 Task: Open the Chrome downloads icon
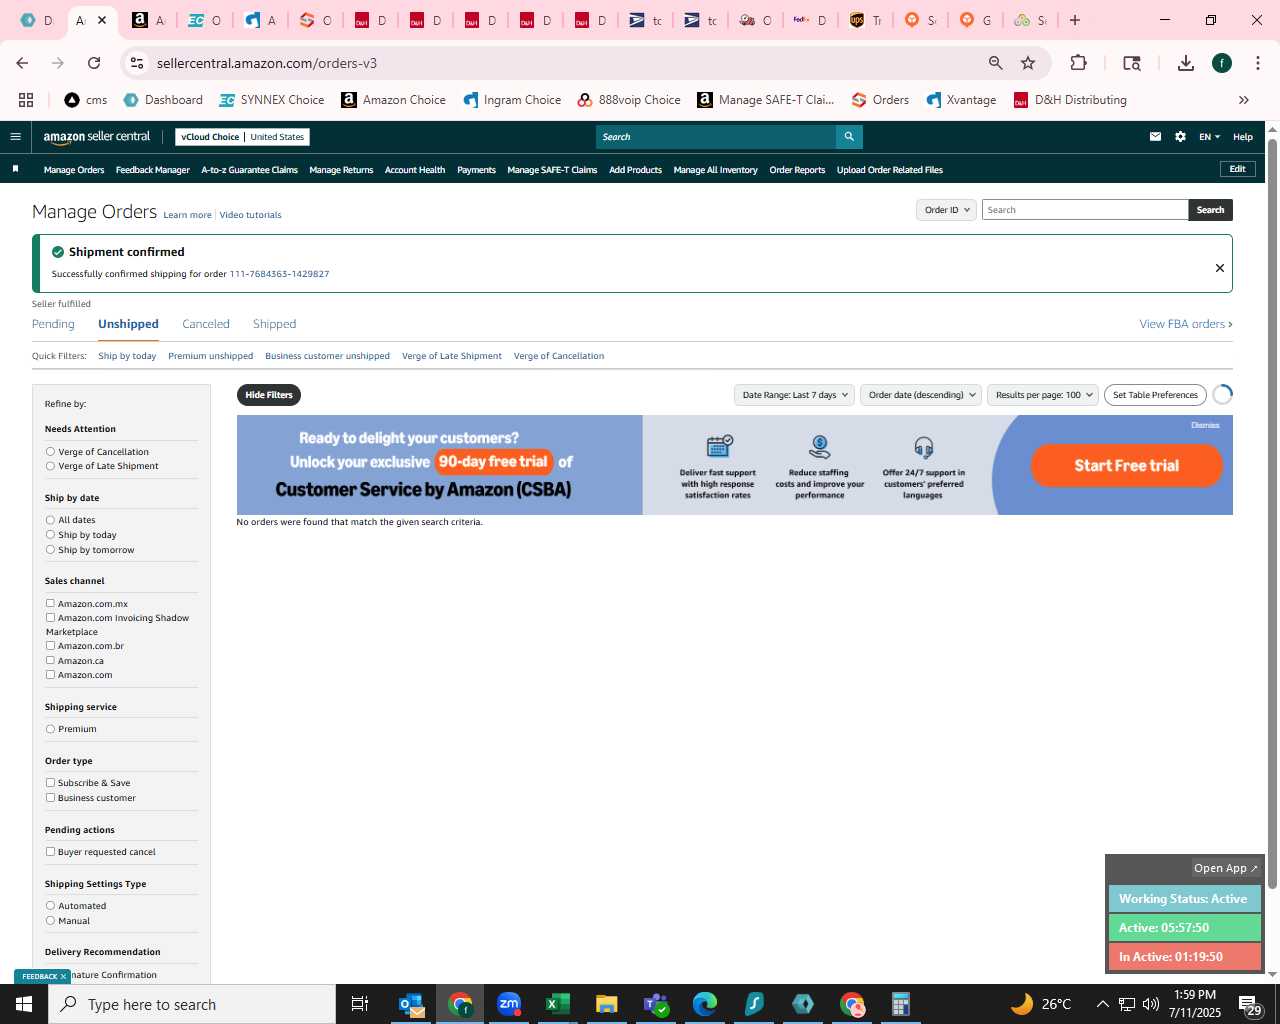coord(1186,63)
